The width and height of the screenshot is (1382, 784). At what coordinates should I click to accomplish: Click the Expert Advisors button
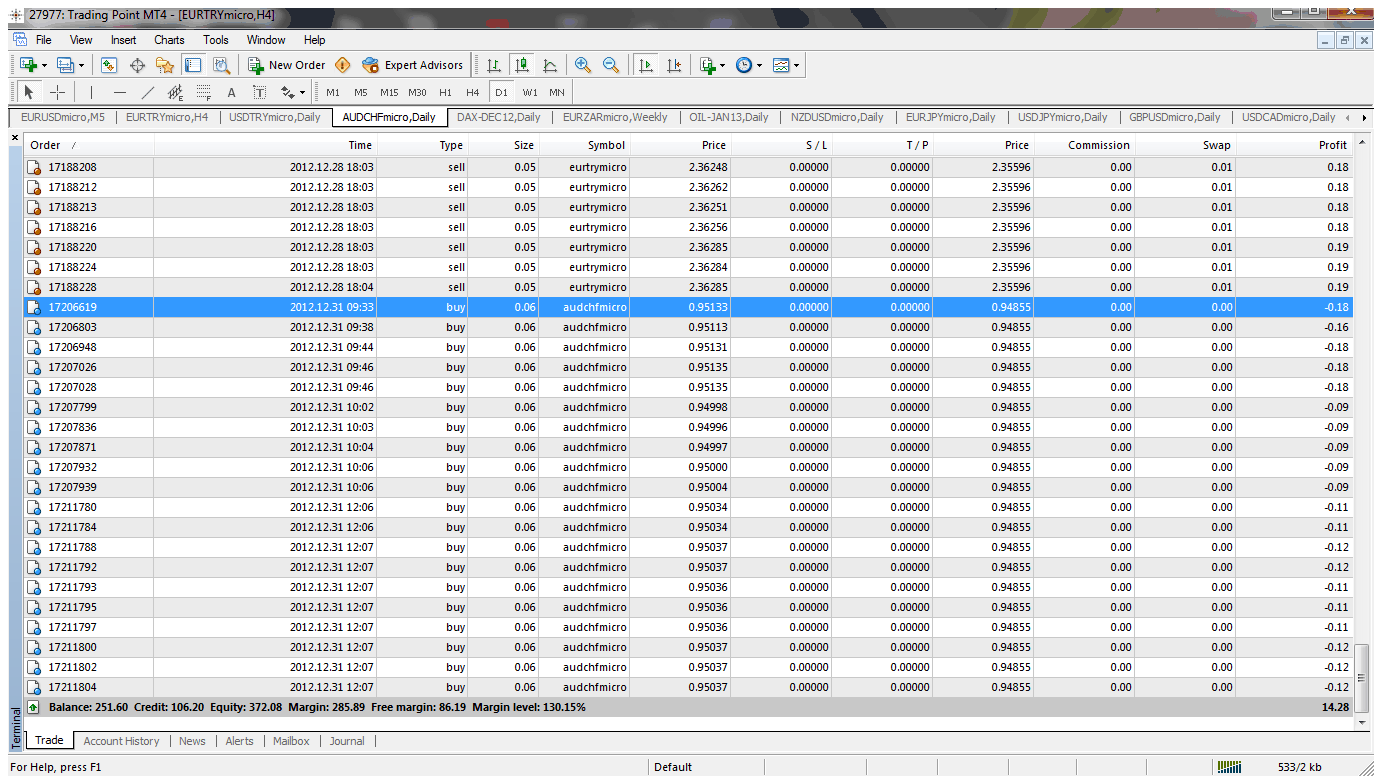(412, 65)
